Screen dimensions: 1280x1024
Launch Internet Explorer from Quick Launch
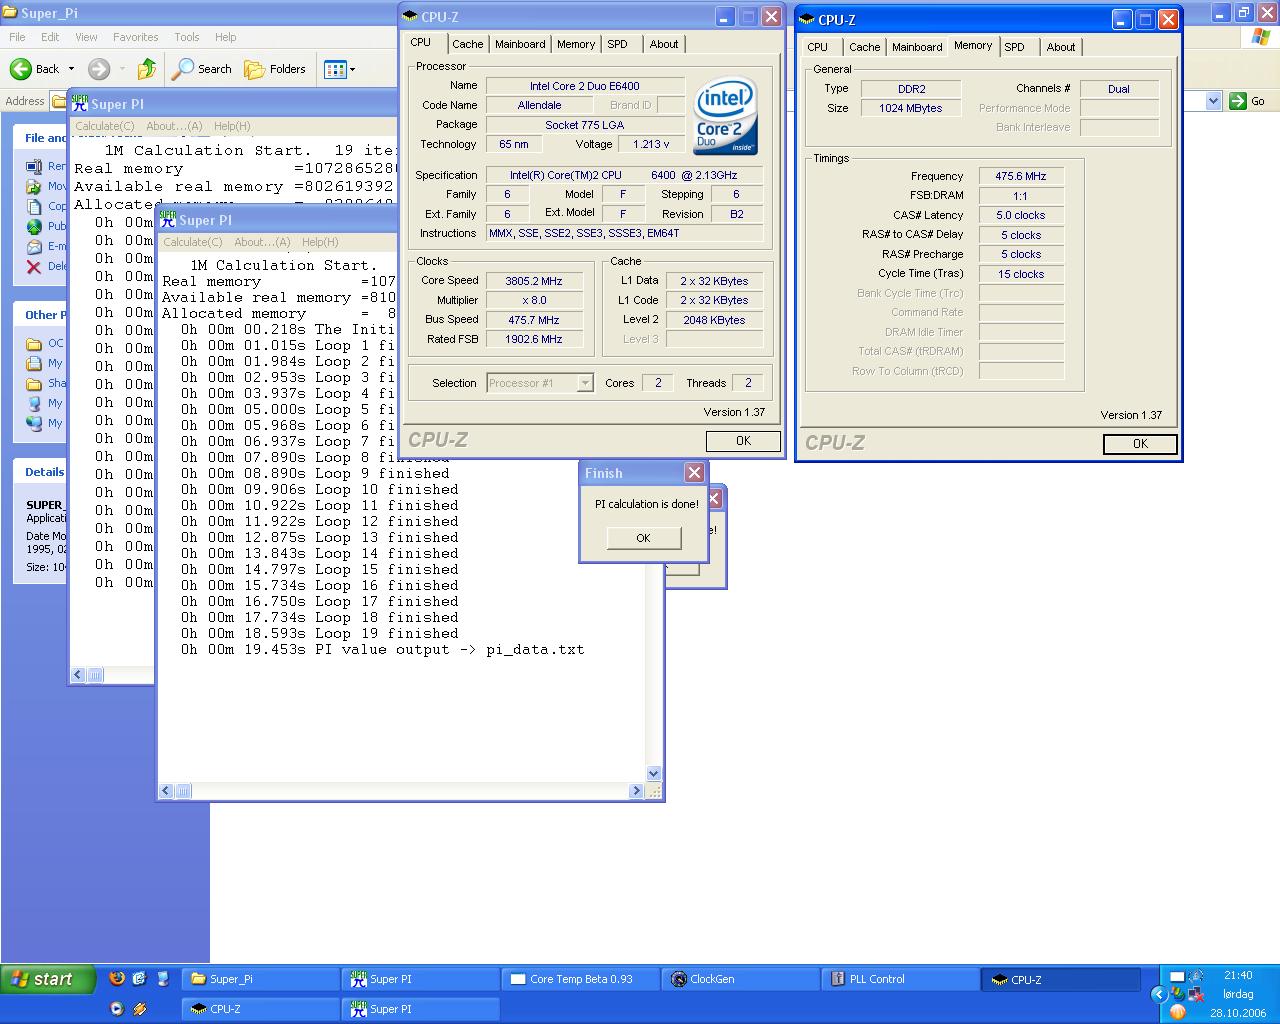pyautogui.click(x=139, y=979)
